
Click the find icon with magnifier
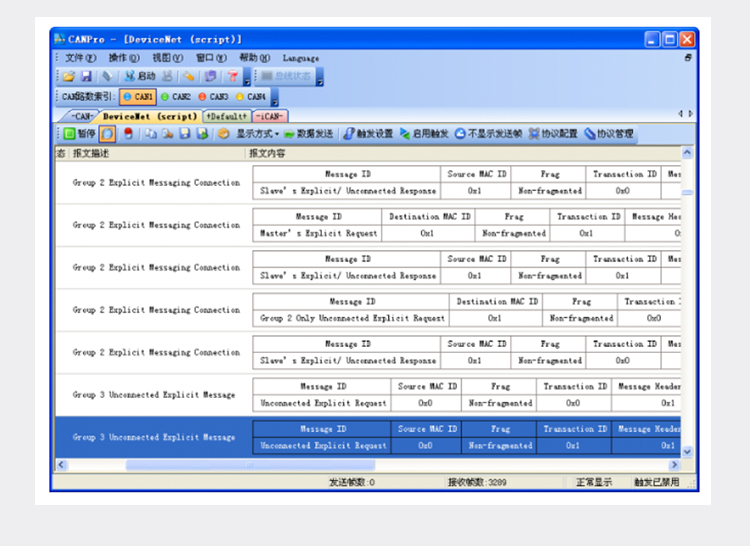coord(167,134)
